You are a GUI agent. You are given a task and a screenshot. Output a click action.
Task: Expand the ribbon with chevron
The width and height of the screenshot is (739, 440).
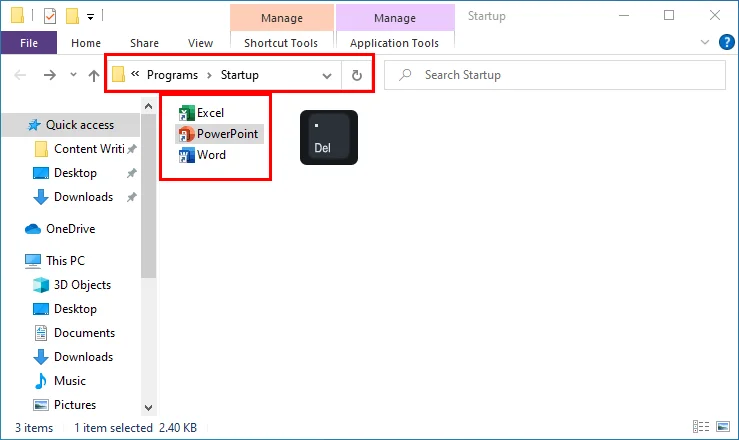pyautogui.click(x=705, y=42)
